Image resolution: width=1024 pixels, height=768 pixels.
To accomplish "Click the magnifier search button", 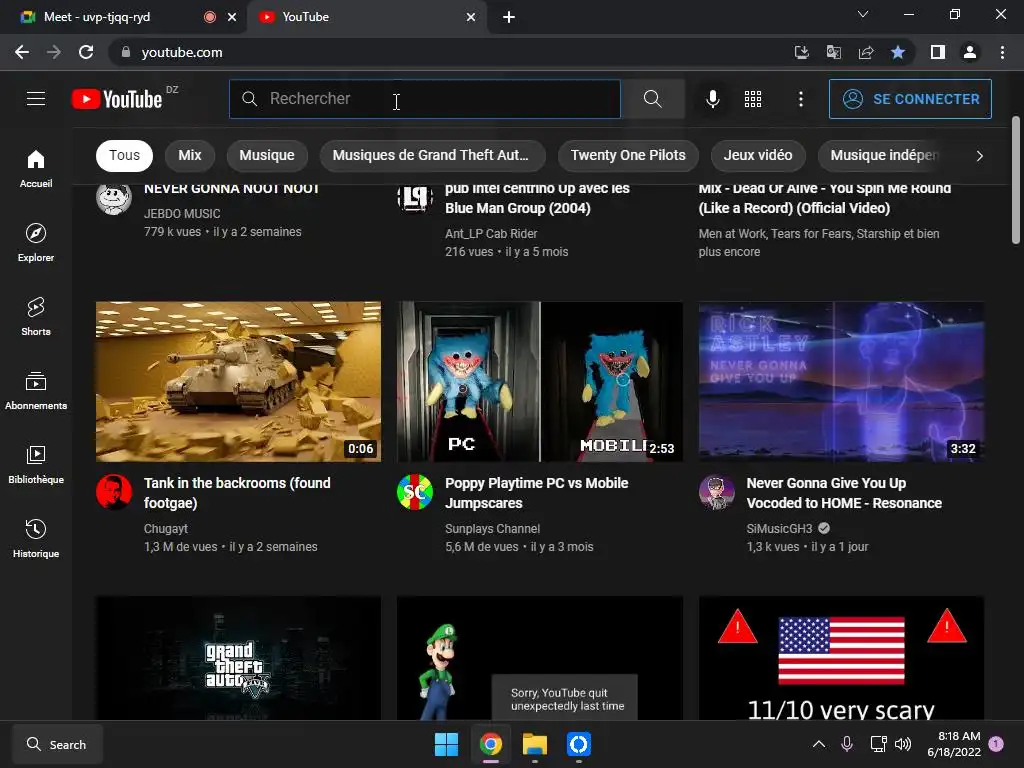I will [652, 99].
